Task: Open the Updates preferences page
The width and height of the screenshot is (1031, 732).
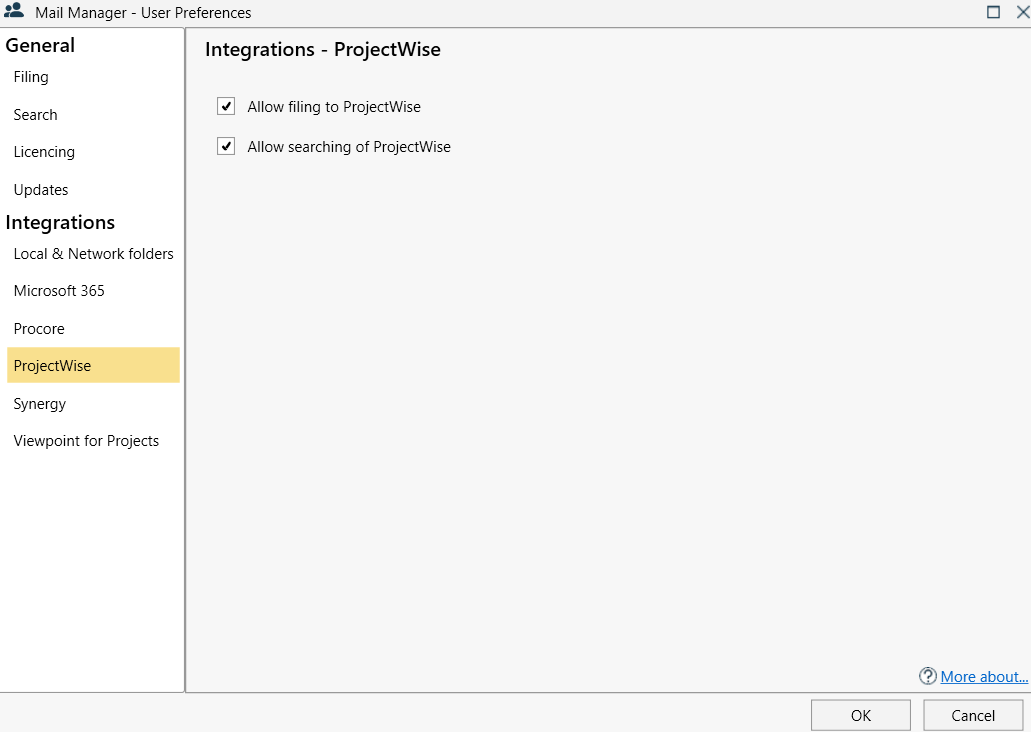Action: 41,189
